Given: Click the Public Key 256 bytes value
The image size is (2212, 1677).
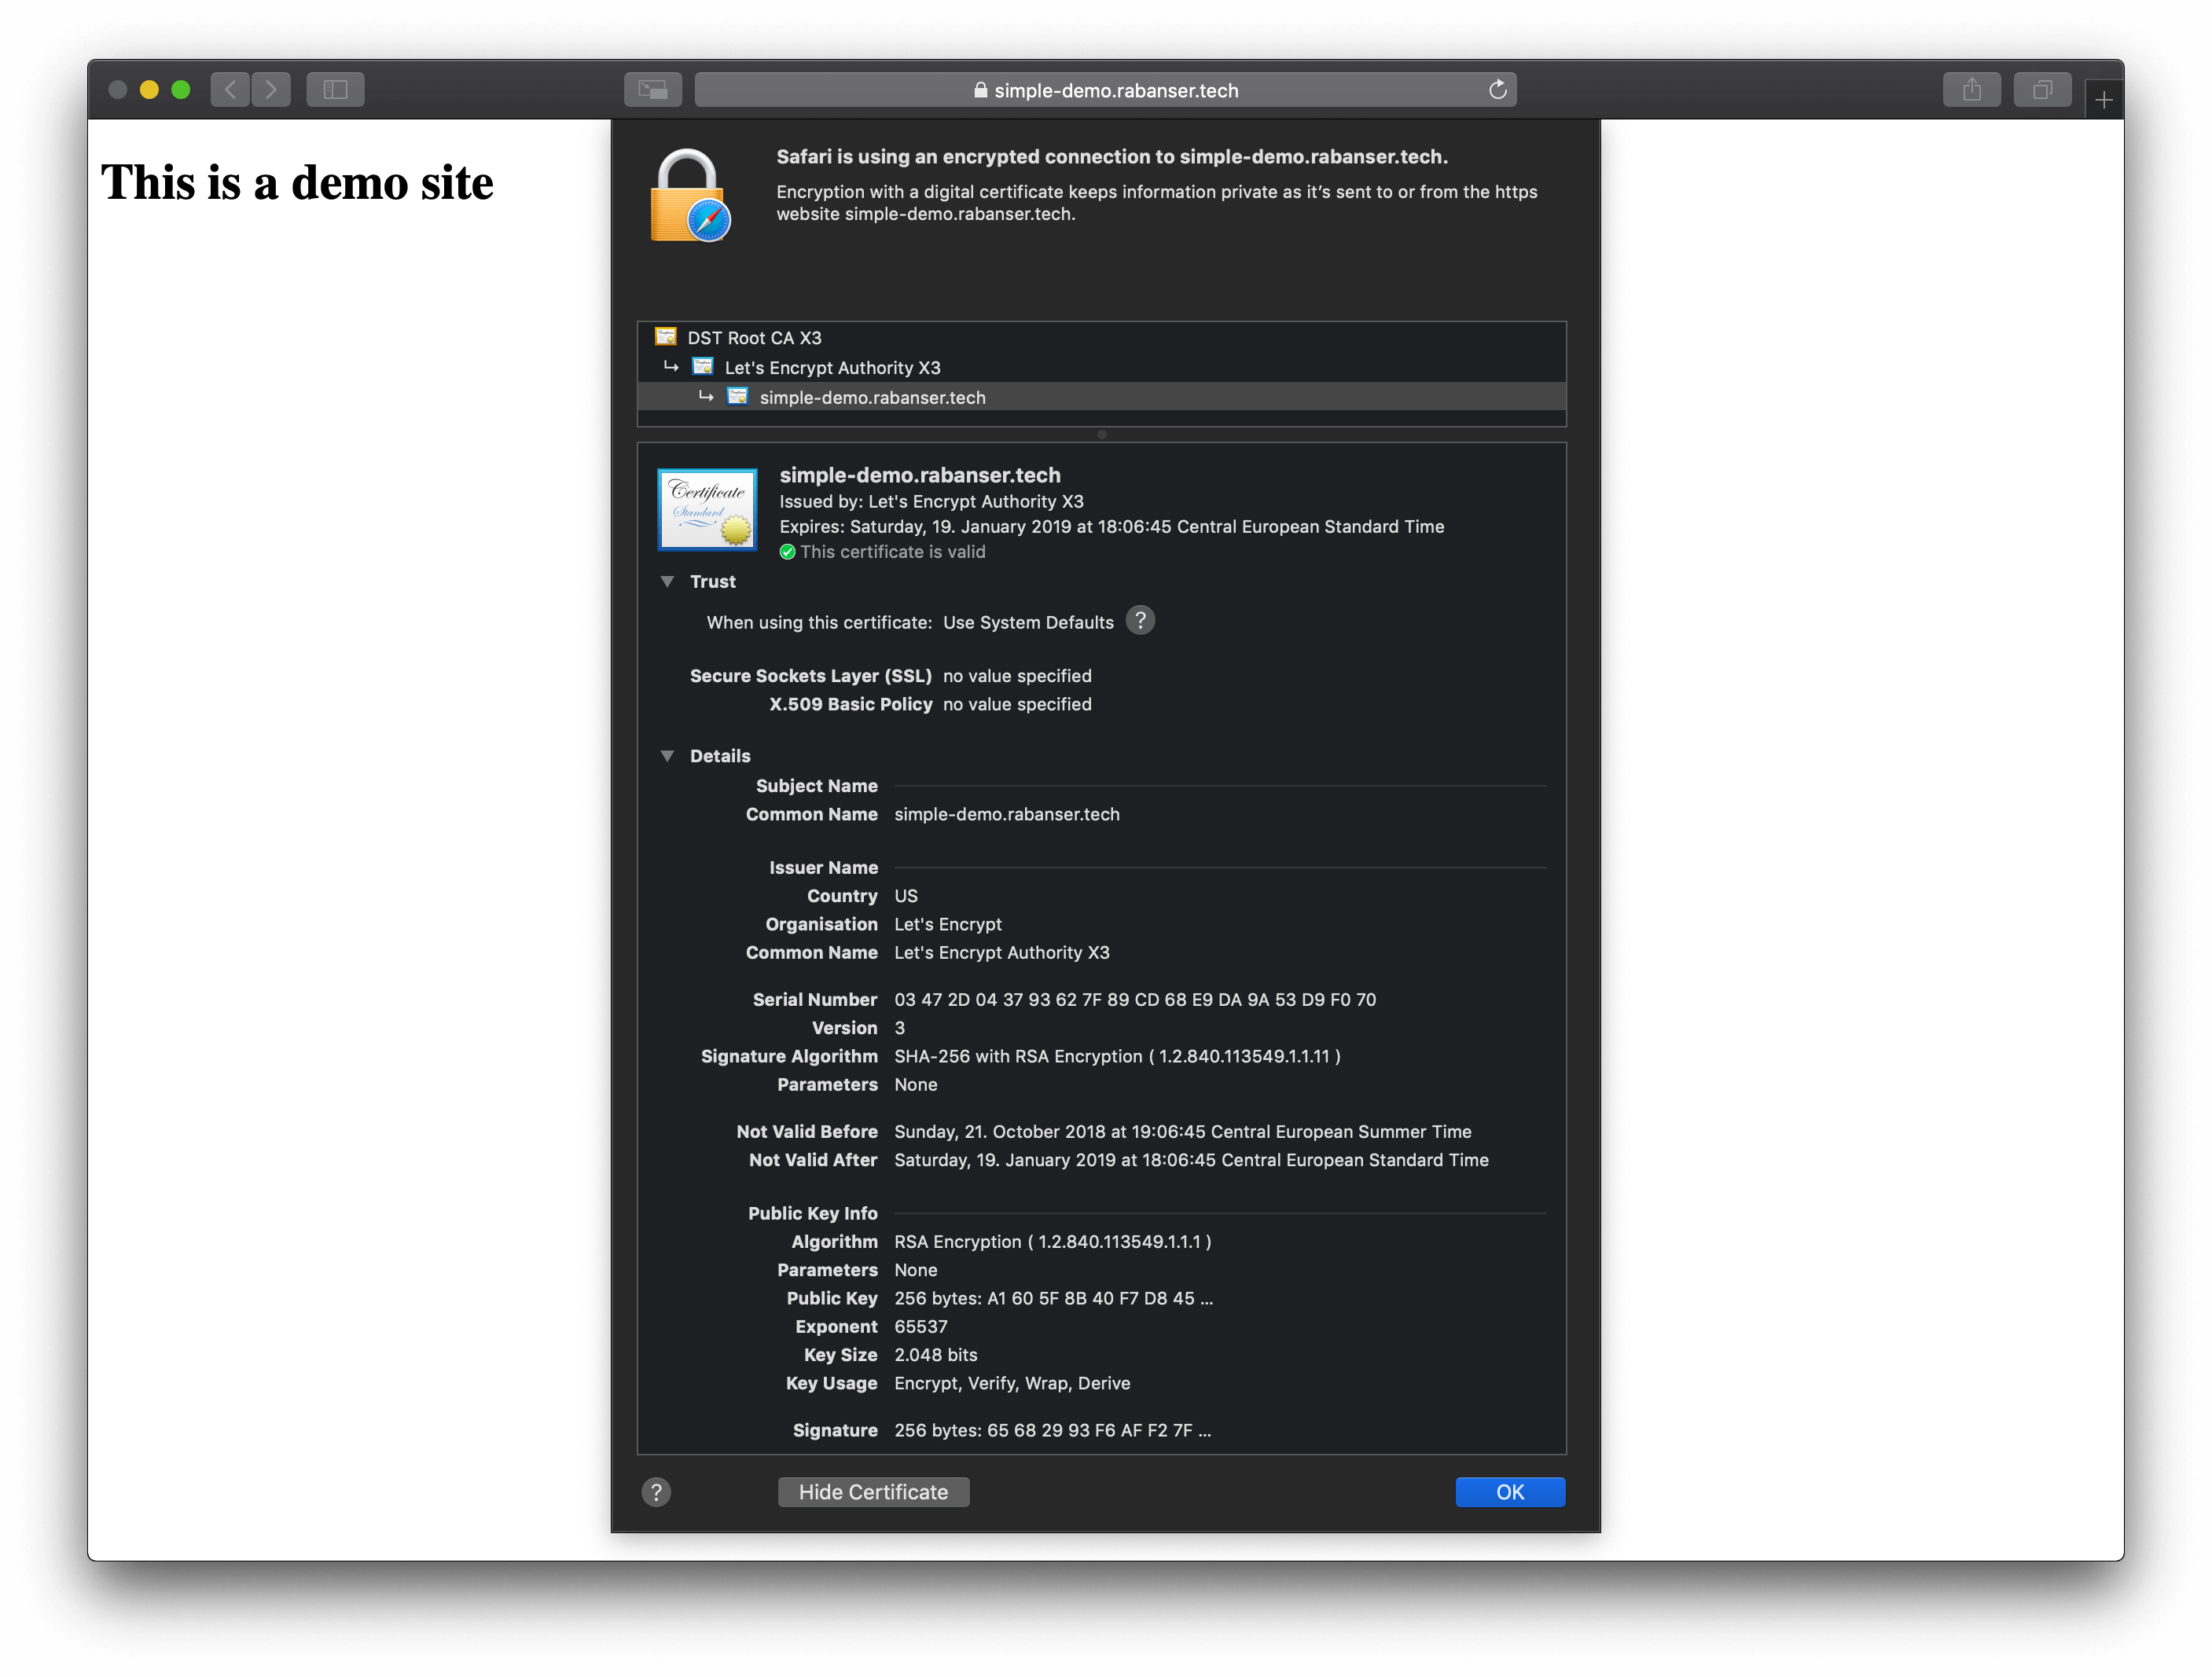Looking at the screenshot, I should click(x=1053, y=1299).
